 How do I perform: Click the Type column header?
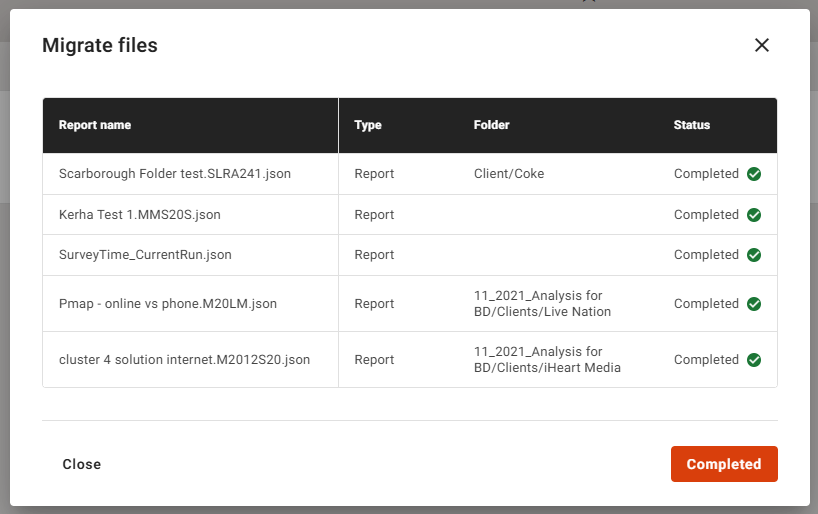[368, 125]
